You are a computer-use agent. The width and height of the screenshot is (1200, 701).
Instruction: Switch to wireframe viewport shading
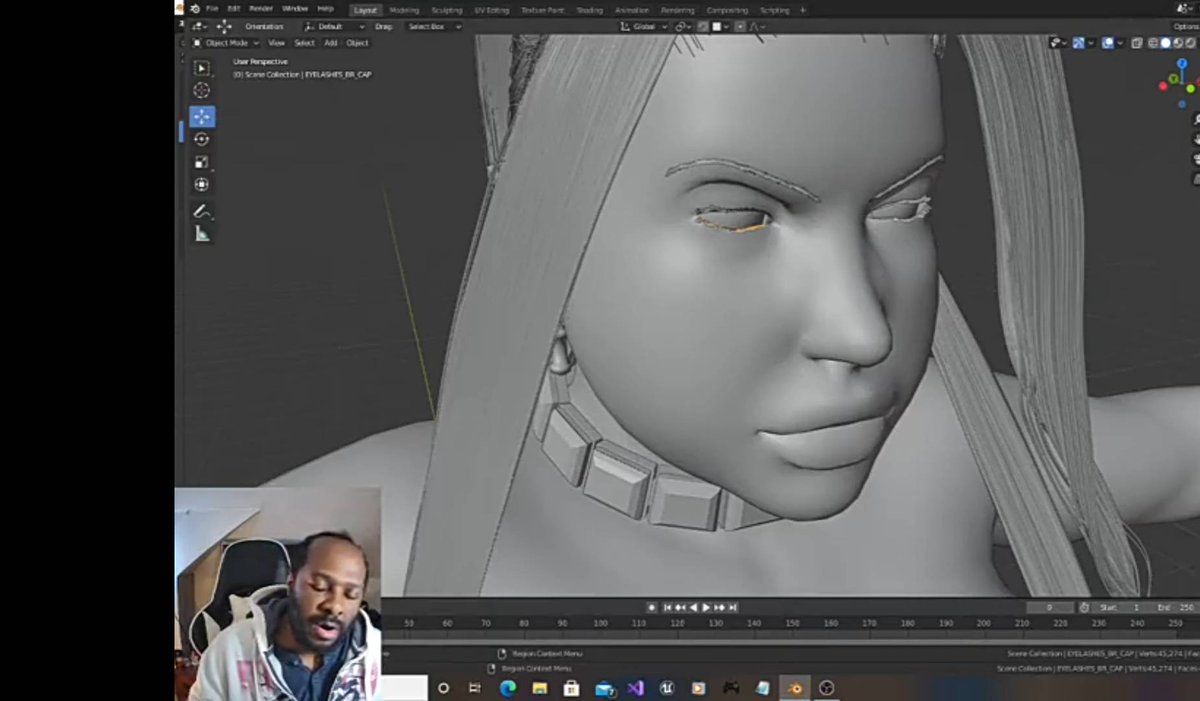tap(1153, 43)
